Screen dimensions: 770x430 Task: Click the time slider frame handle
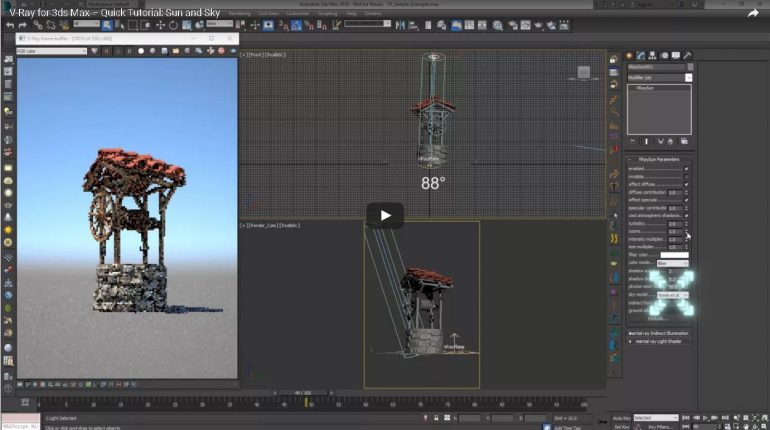pyautogui.click(x=302, y=393)
